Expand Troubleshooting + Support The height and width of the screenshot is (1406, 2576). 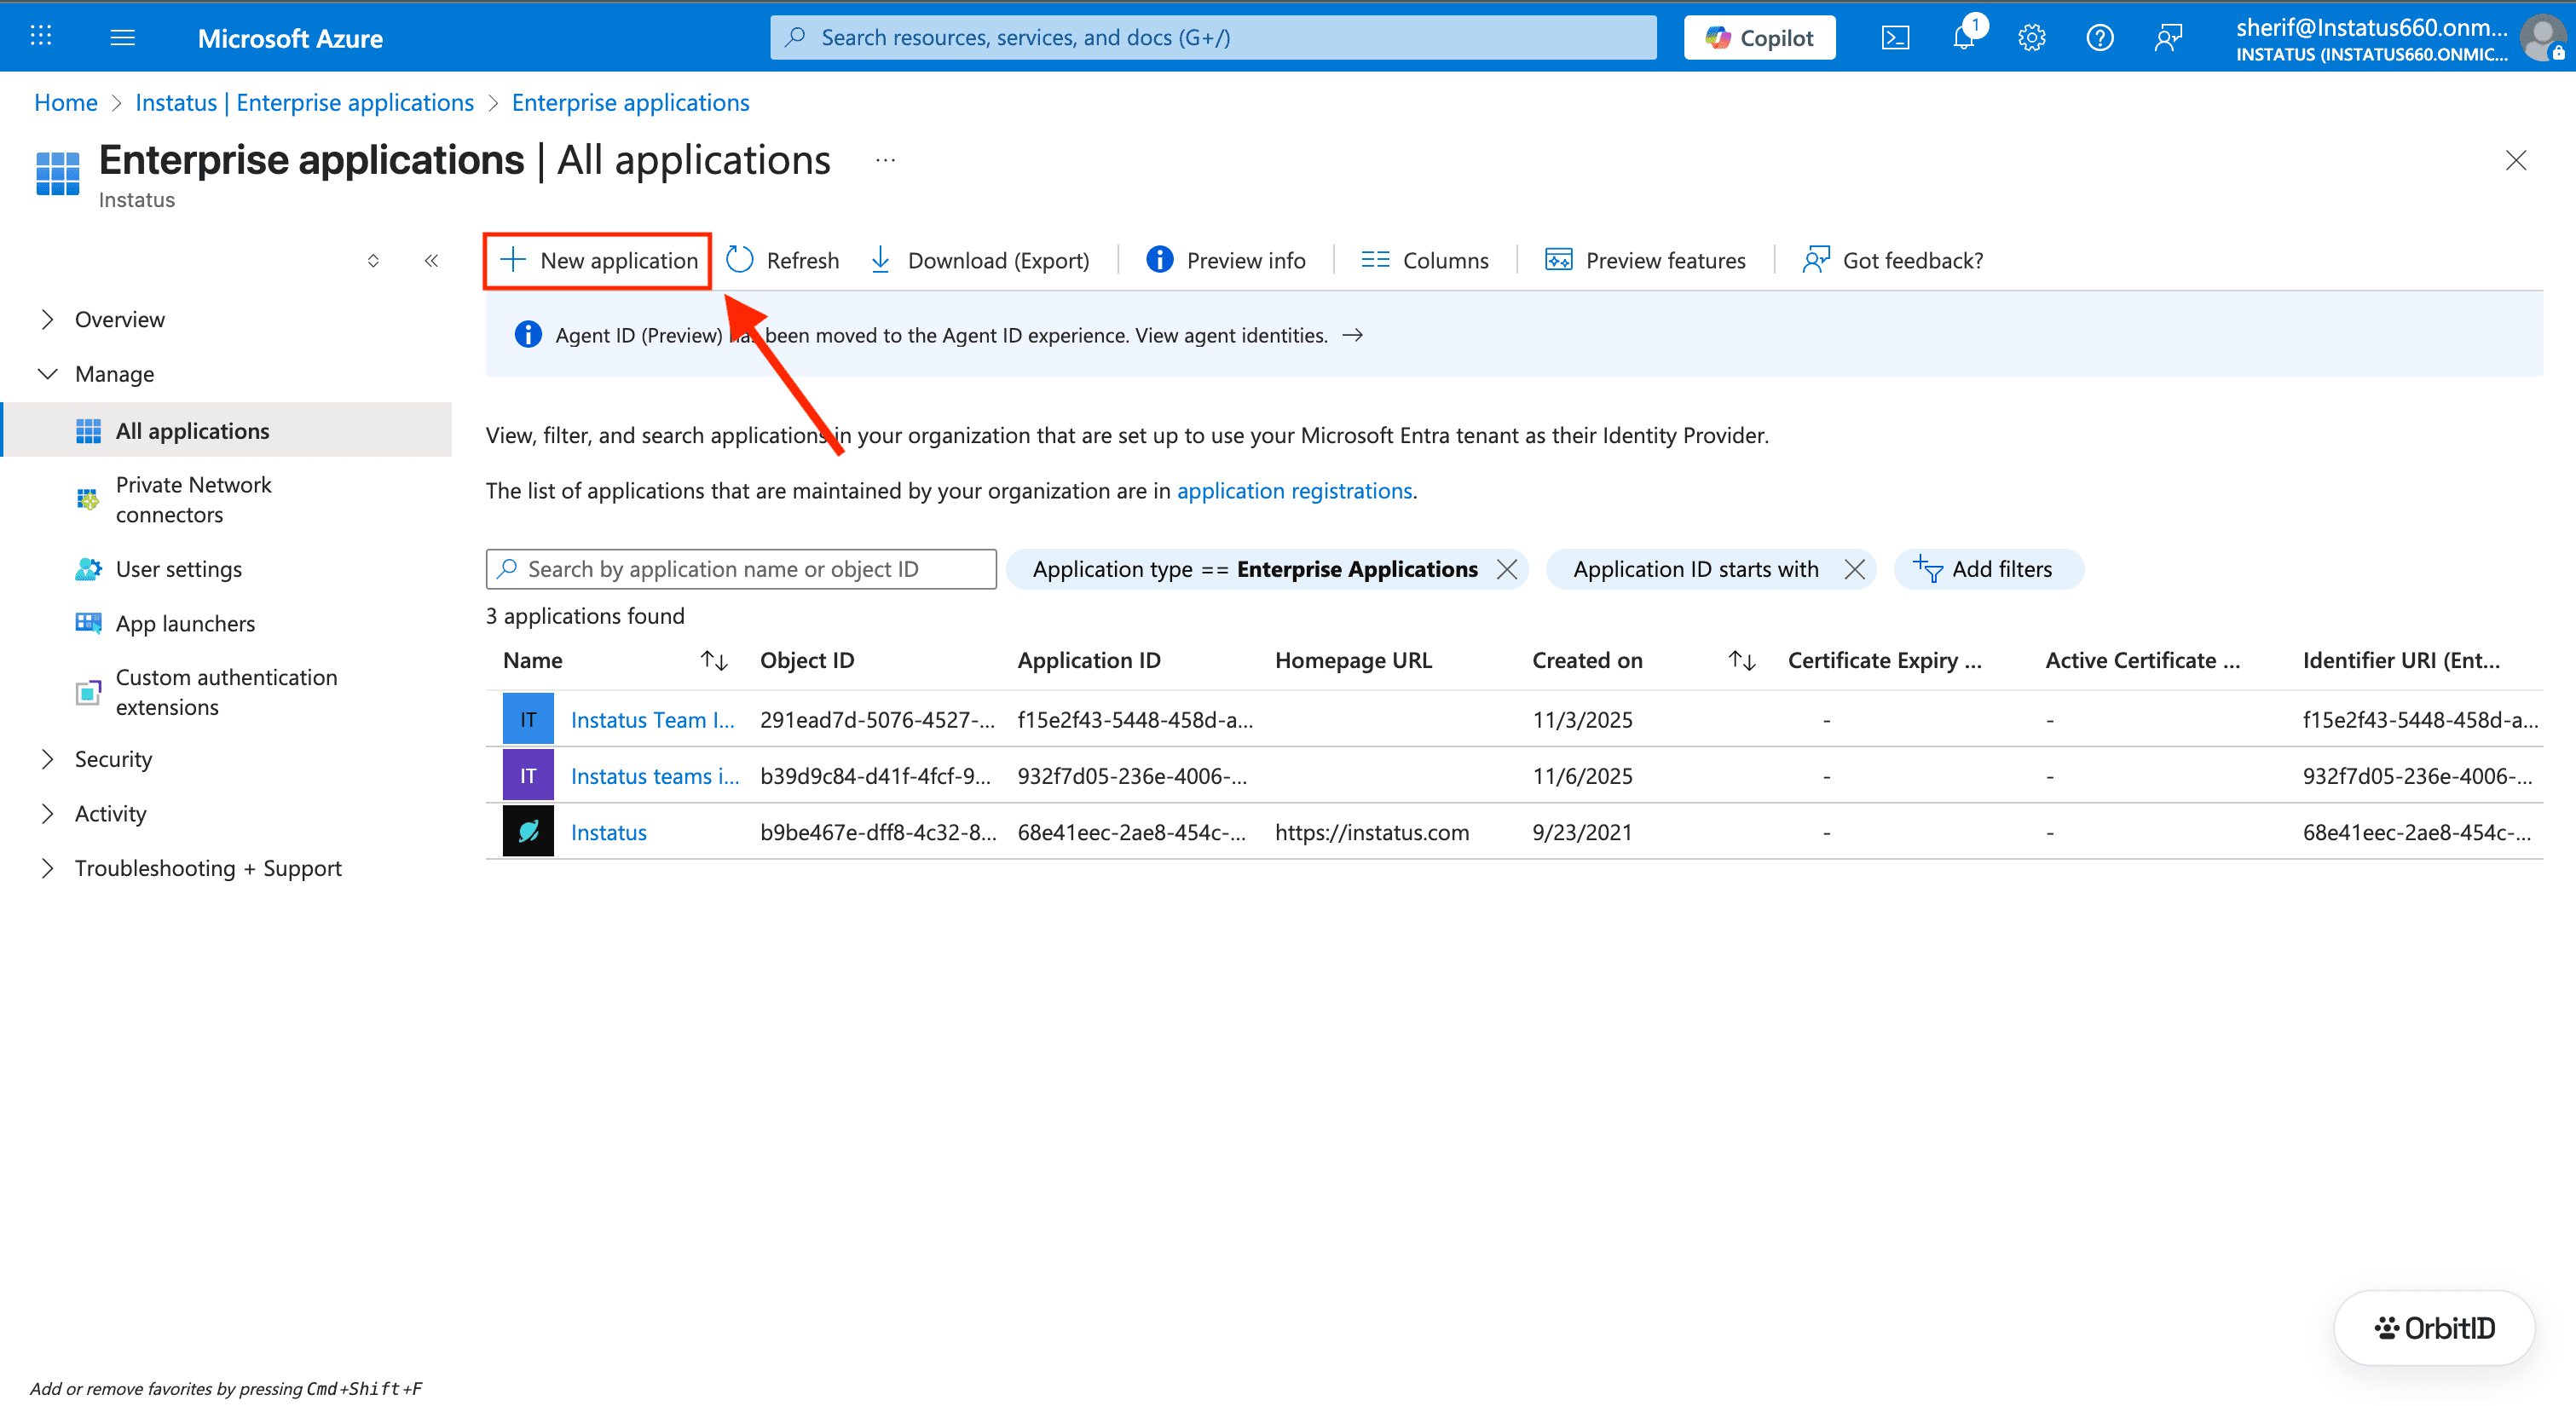coord(47,868)
